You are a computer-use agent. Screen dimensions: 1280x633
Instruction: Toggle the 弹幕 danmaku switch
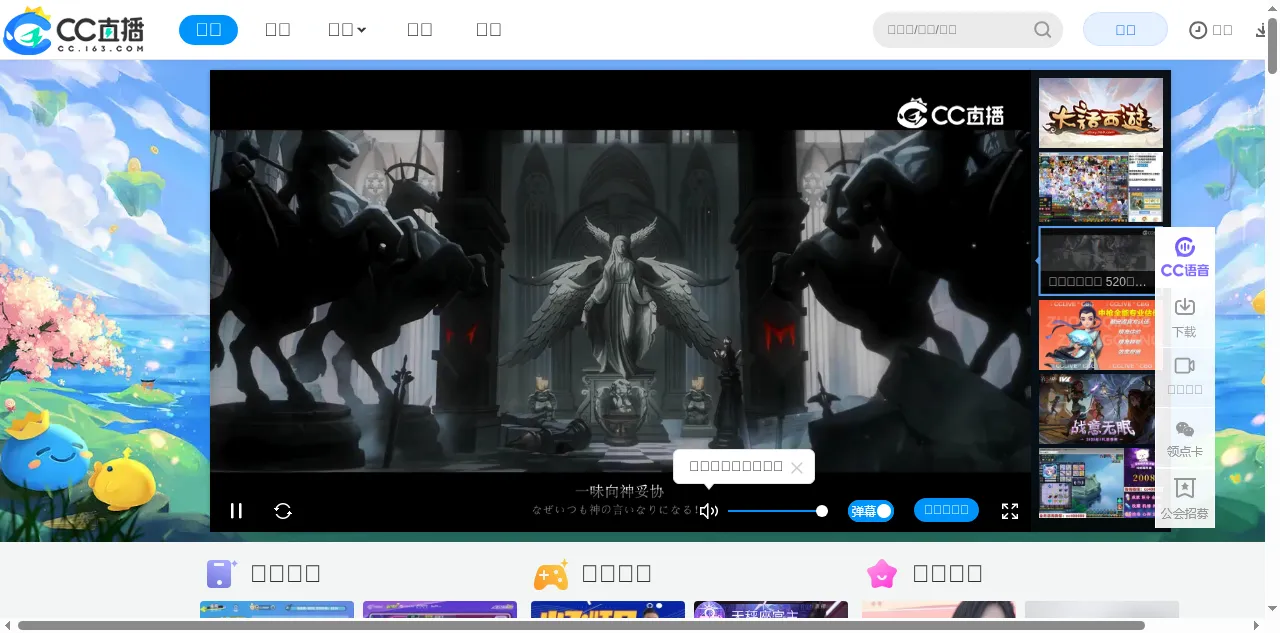tap(871, 511)
